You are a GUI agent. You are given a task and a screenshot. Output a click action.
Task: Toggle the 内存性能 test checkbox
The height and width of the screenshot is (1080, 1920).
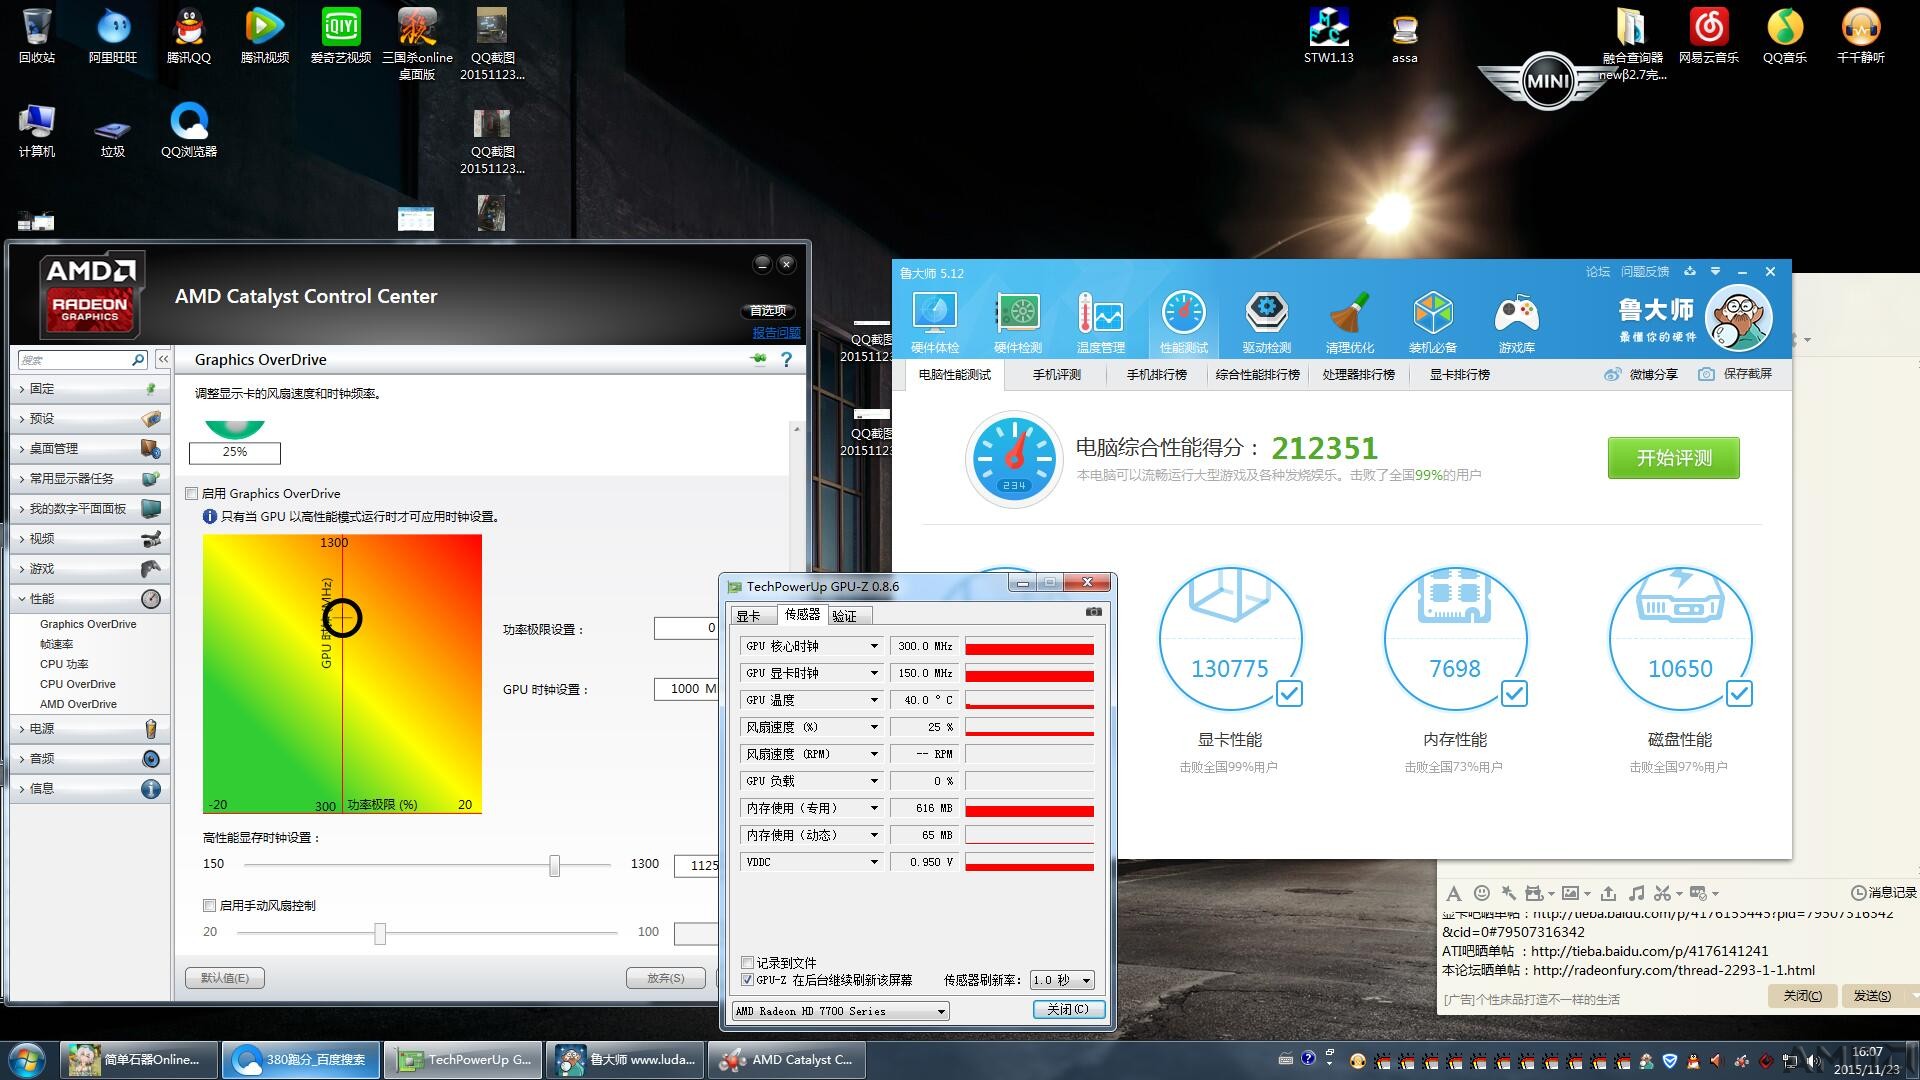coord(1514,693)
